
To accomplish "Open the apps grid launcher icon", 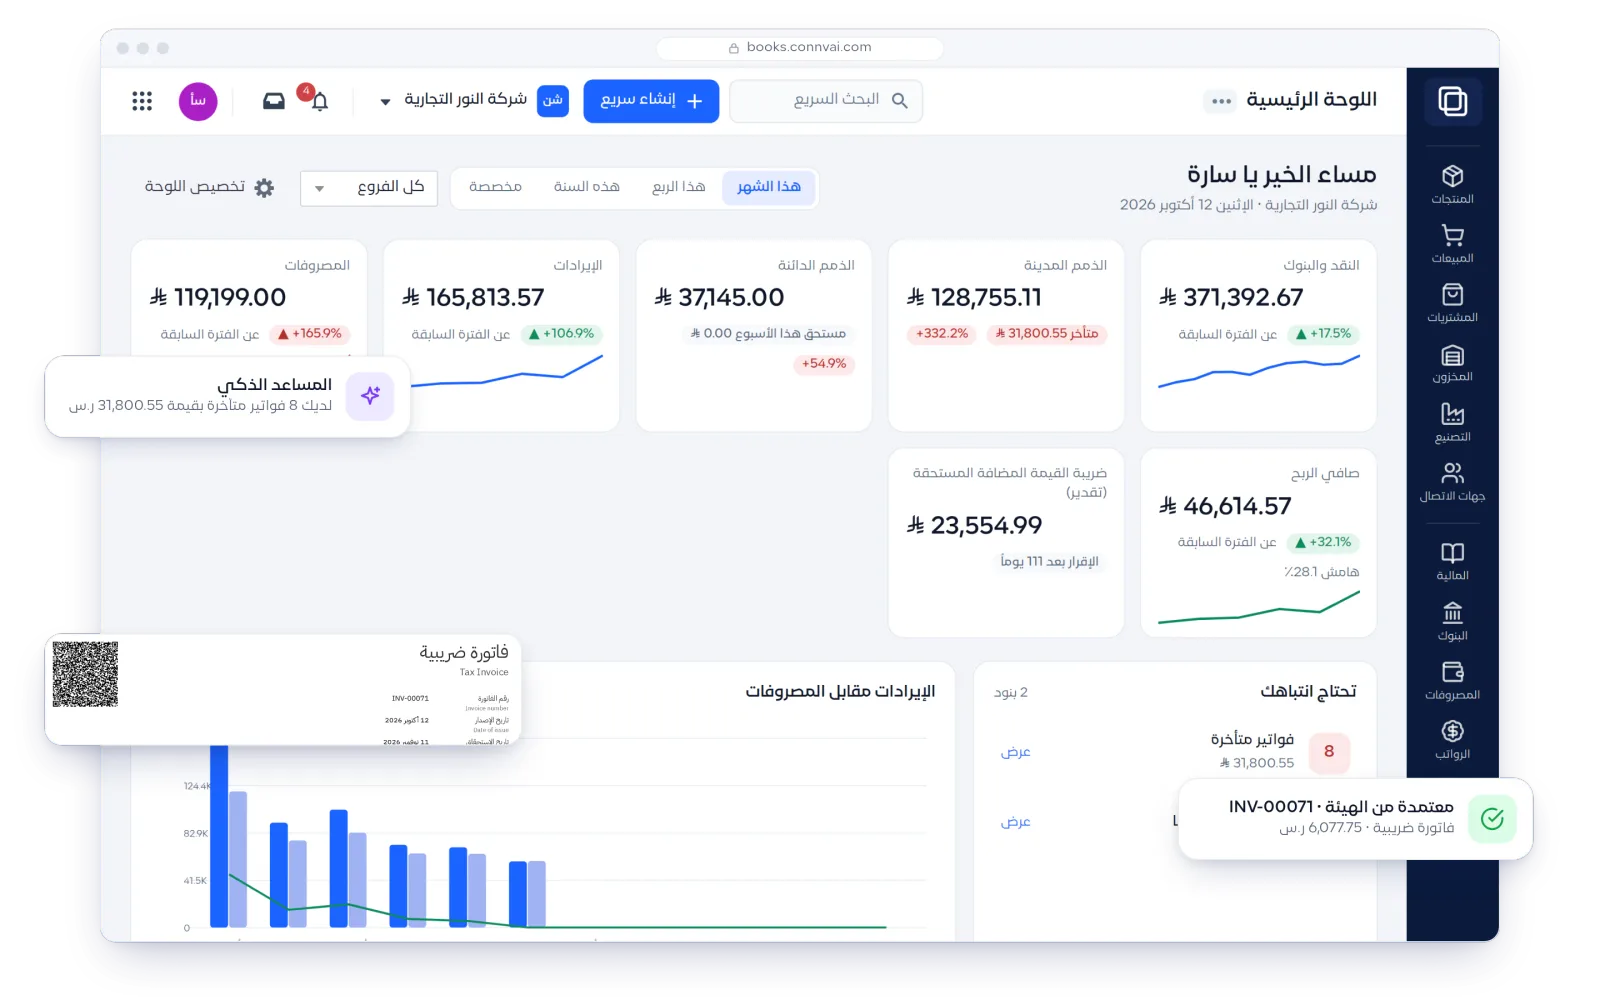I will (x=142, y=101).
